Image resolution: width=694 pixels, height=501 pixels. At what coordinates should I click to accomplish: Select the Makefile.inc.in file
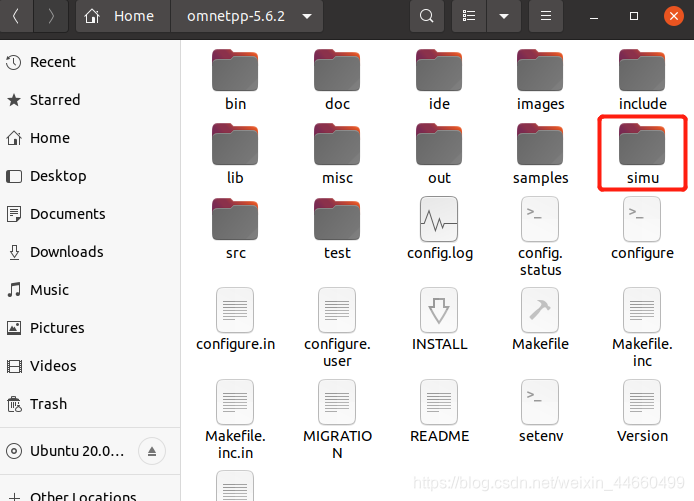(x=235, y=420)
